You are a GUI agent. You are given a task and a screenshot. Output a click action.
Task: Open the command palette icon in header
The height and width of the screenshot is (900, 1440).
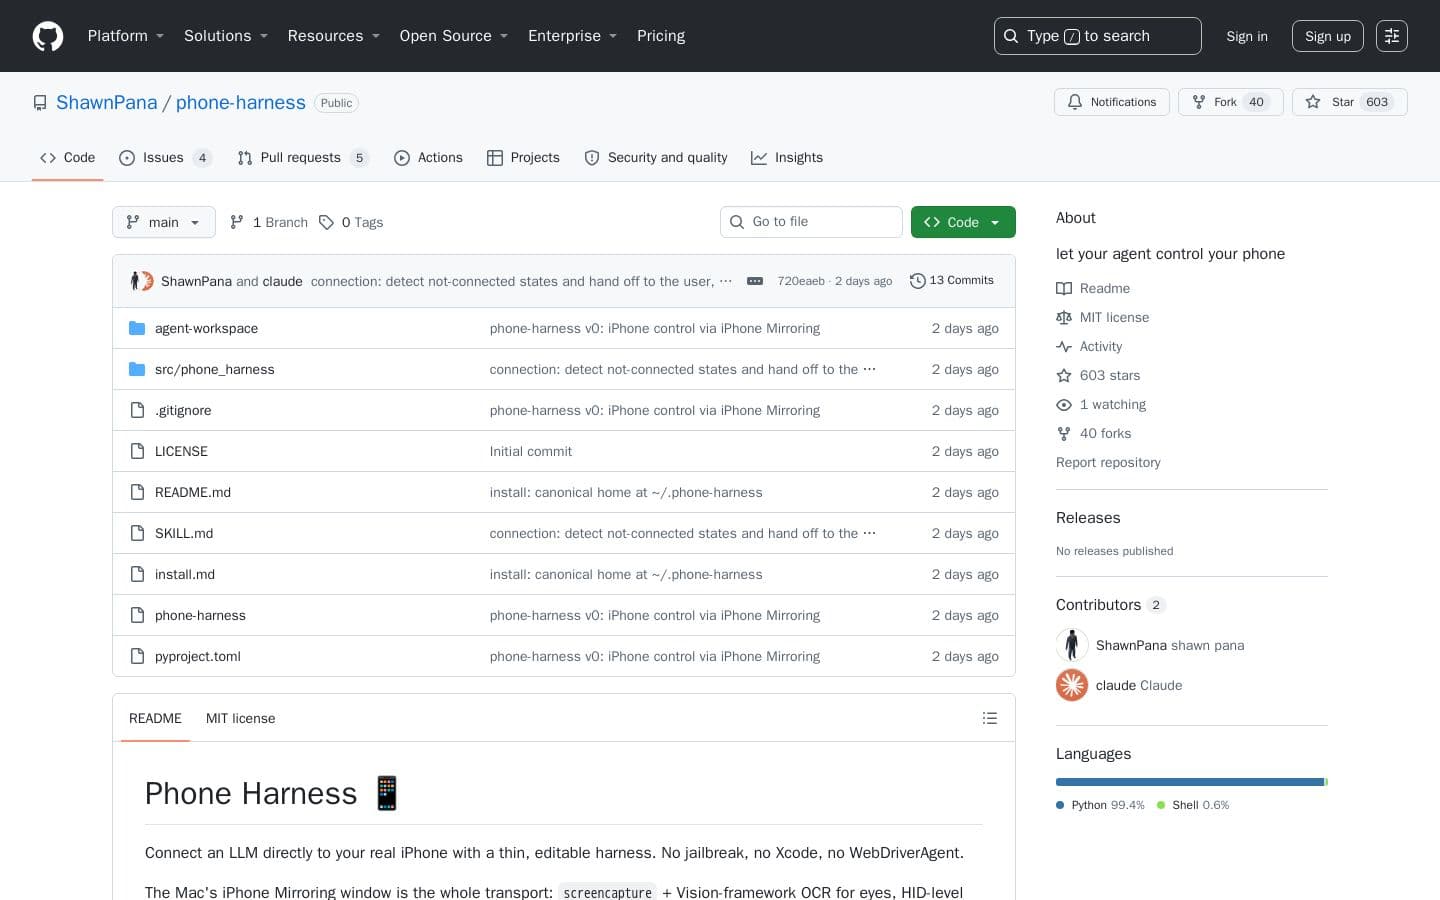click(1392, 36)
